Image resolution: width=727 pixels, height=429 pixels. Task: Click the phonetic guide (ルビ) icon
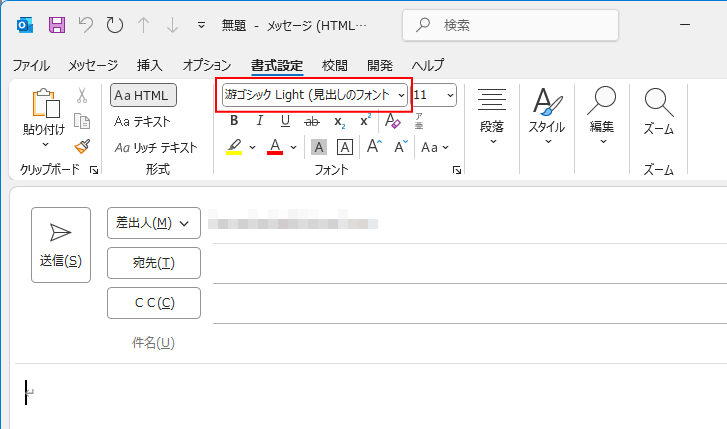(x=419, y=121)
